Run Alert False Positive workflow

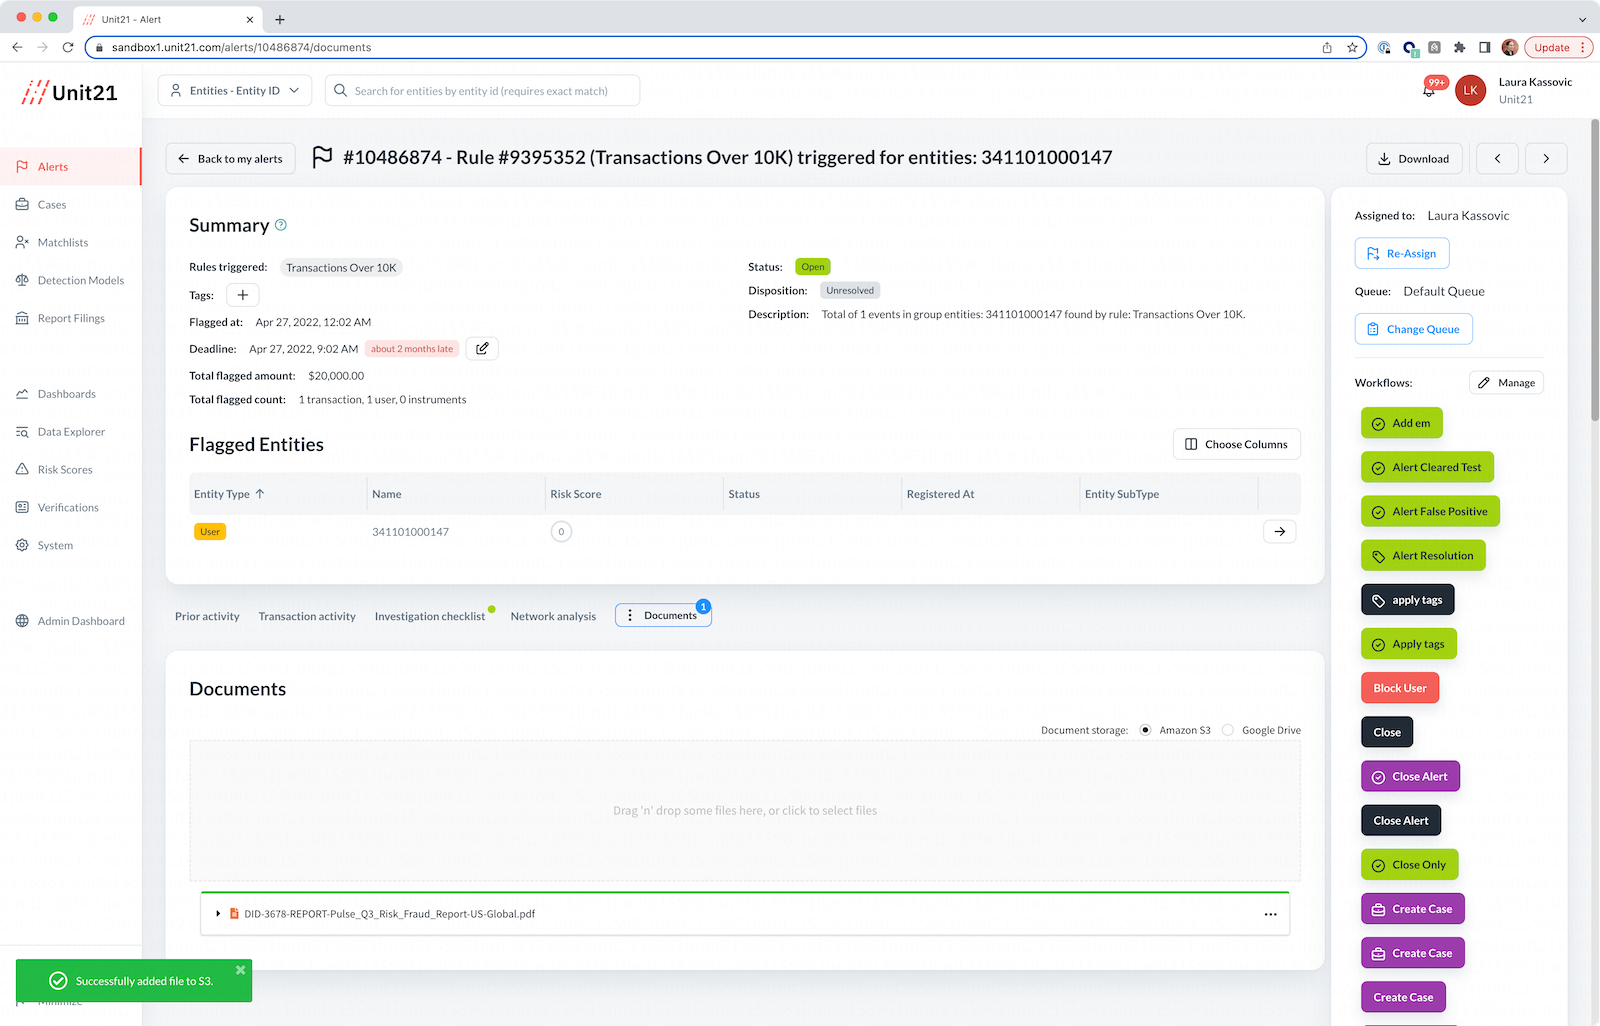click(x=1430, y=511)
